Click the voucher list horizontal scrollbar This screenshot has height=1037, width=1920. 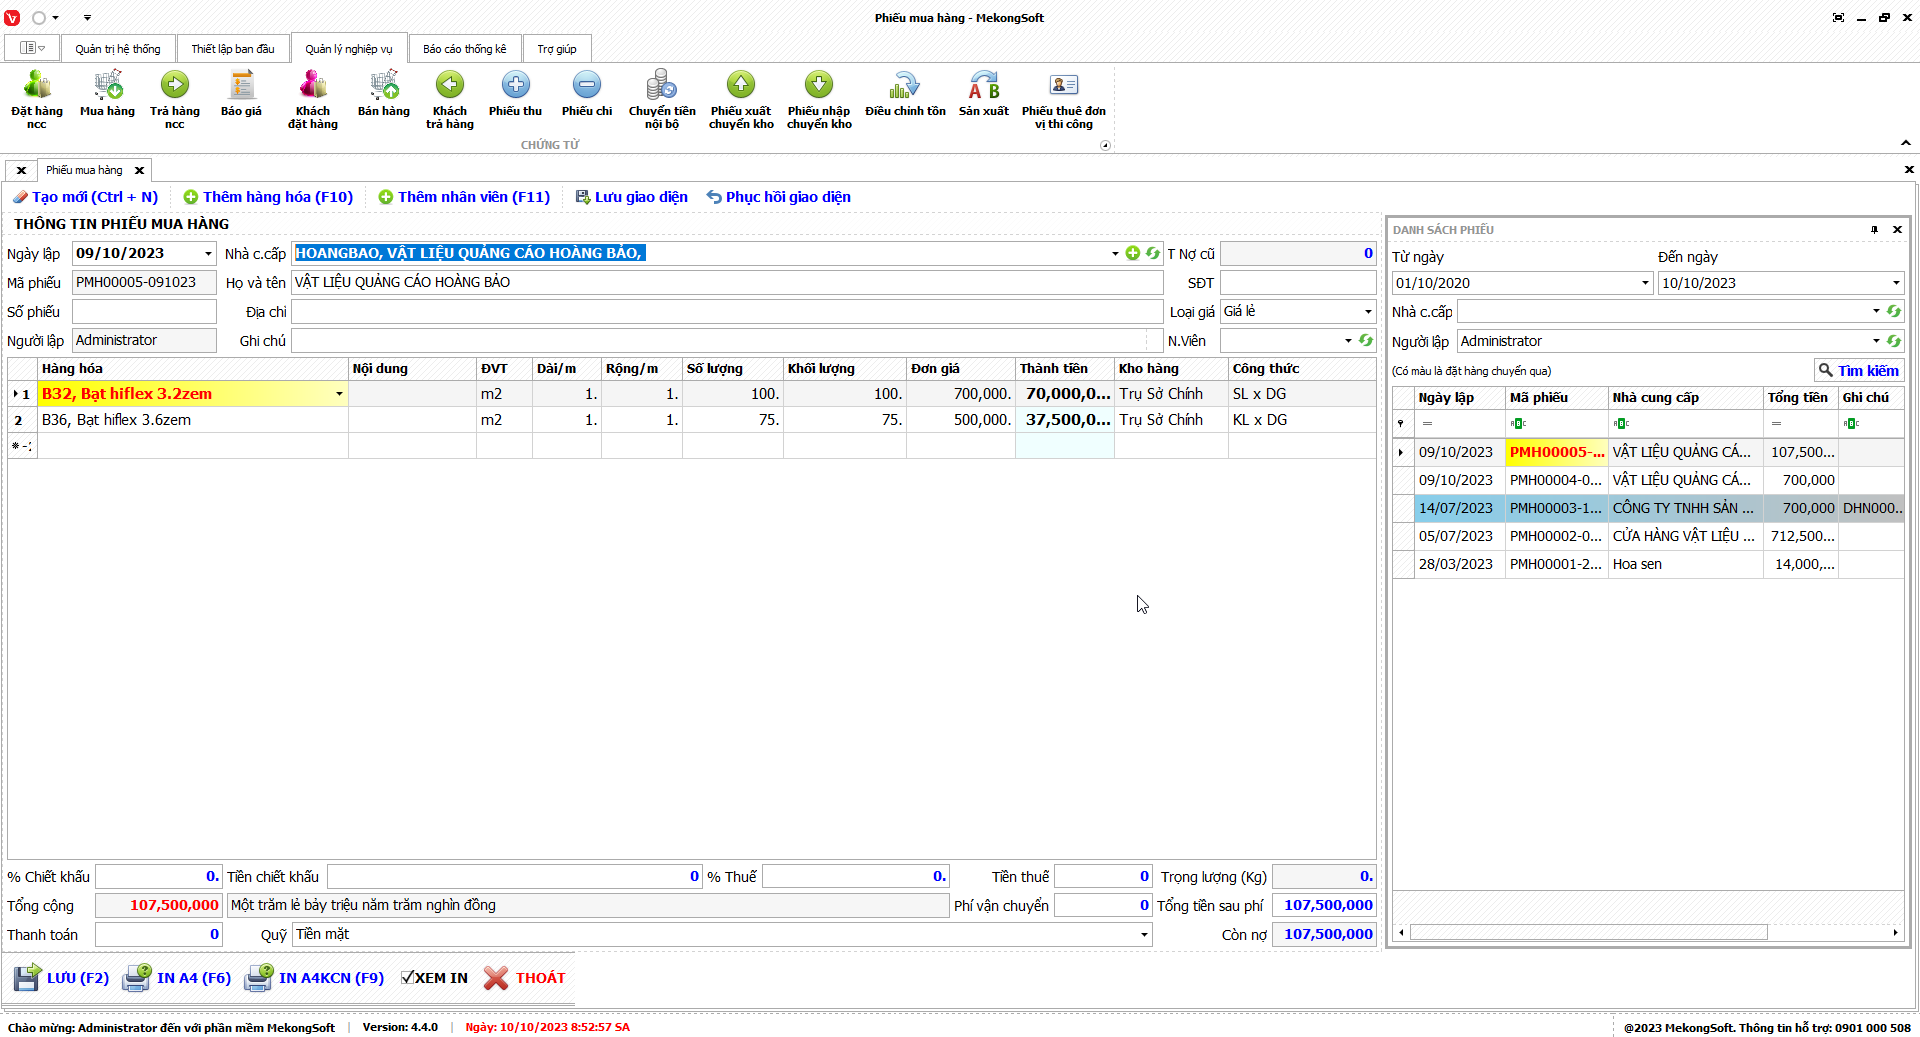1588,933
